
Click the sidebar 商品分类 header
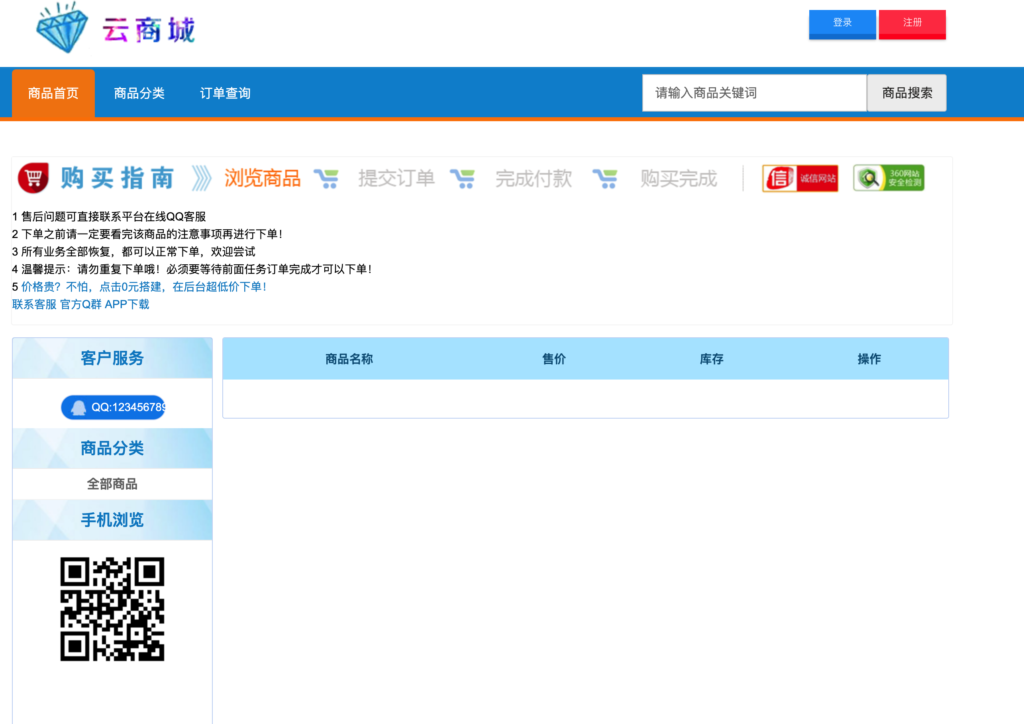coord(112,448)
